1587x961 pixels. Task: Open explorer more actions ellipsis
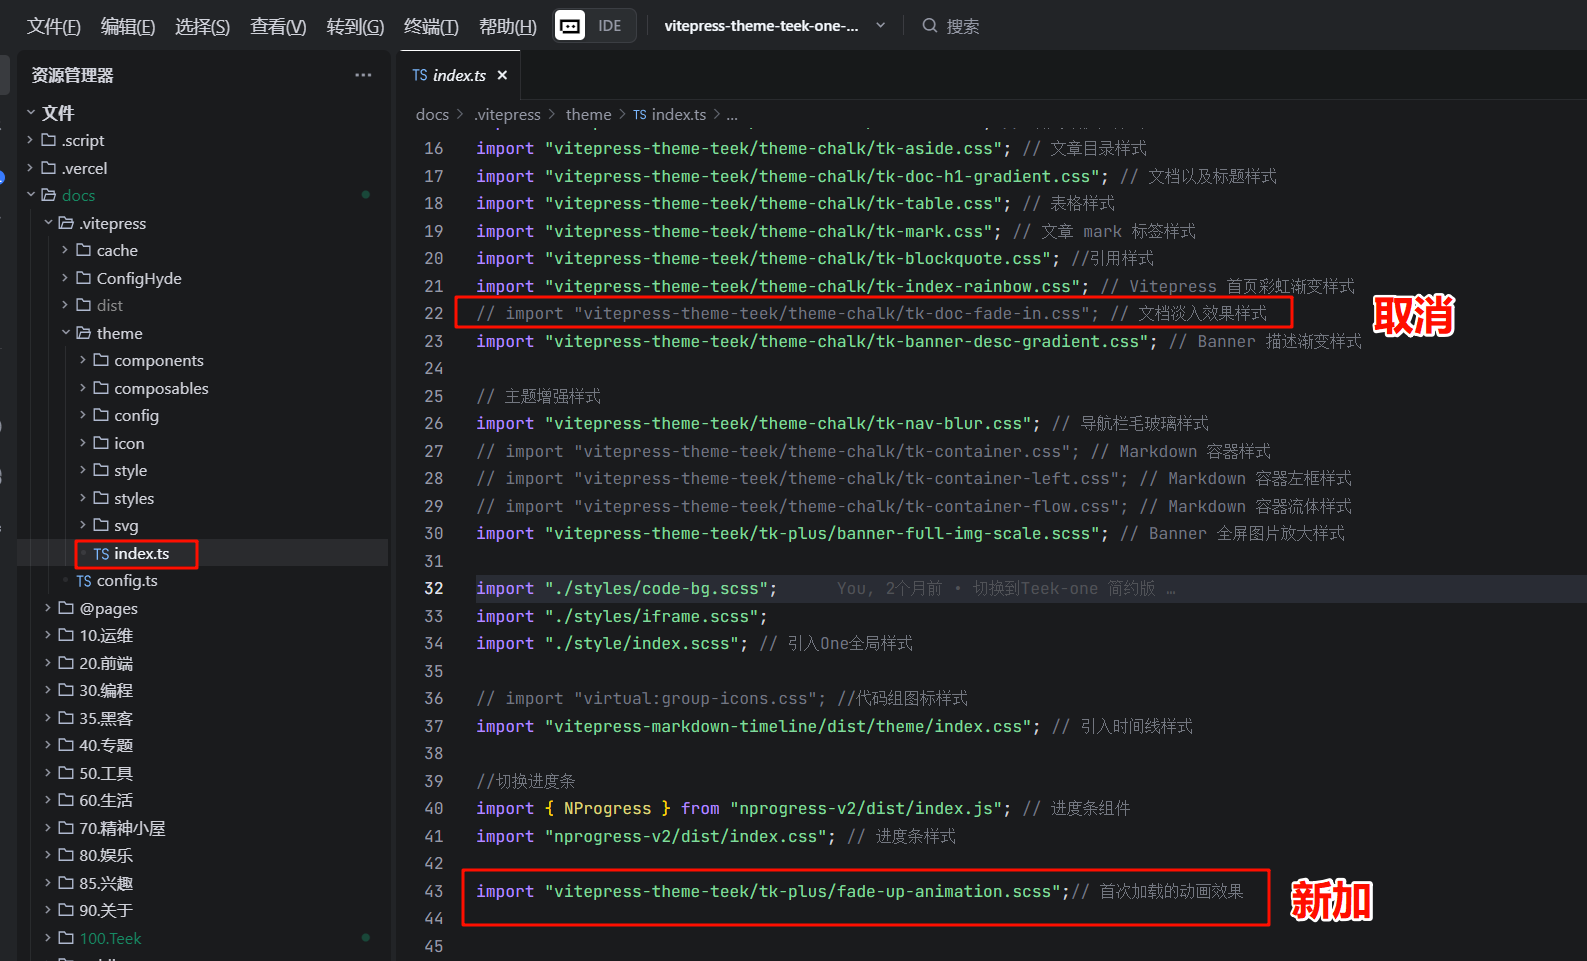(363, 75)
